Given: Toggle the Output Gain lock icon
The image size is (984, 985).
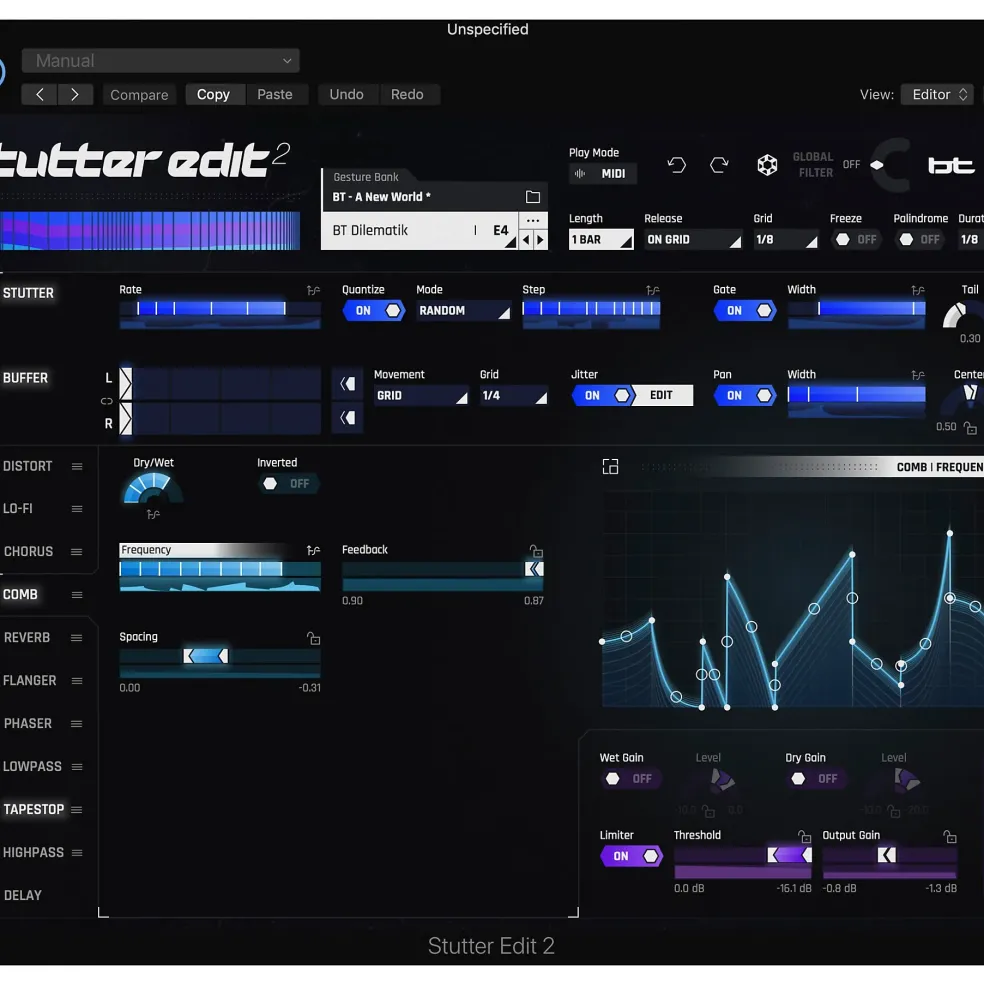Looking at the screenshot, I should click(950, 836).
